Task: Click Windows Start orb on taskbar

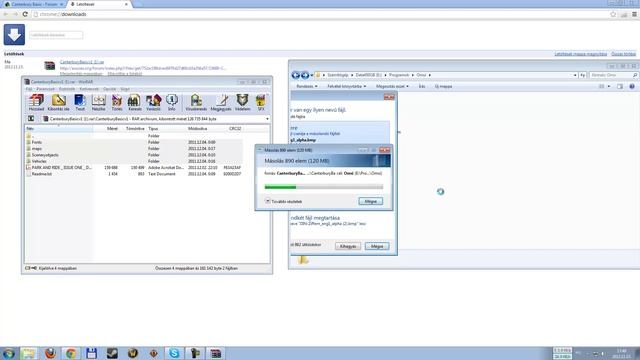Action: [x=9, y=353]
